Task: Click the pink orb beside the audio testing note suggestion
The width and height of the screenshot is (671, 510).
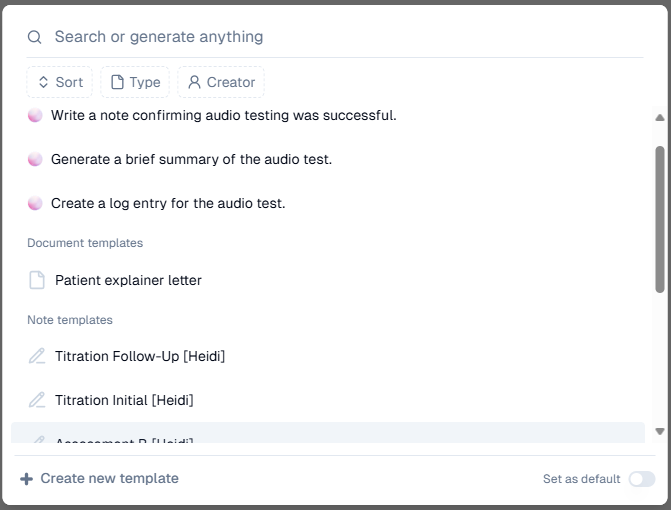Action: [x=35, y=115]
